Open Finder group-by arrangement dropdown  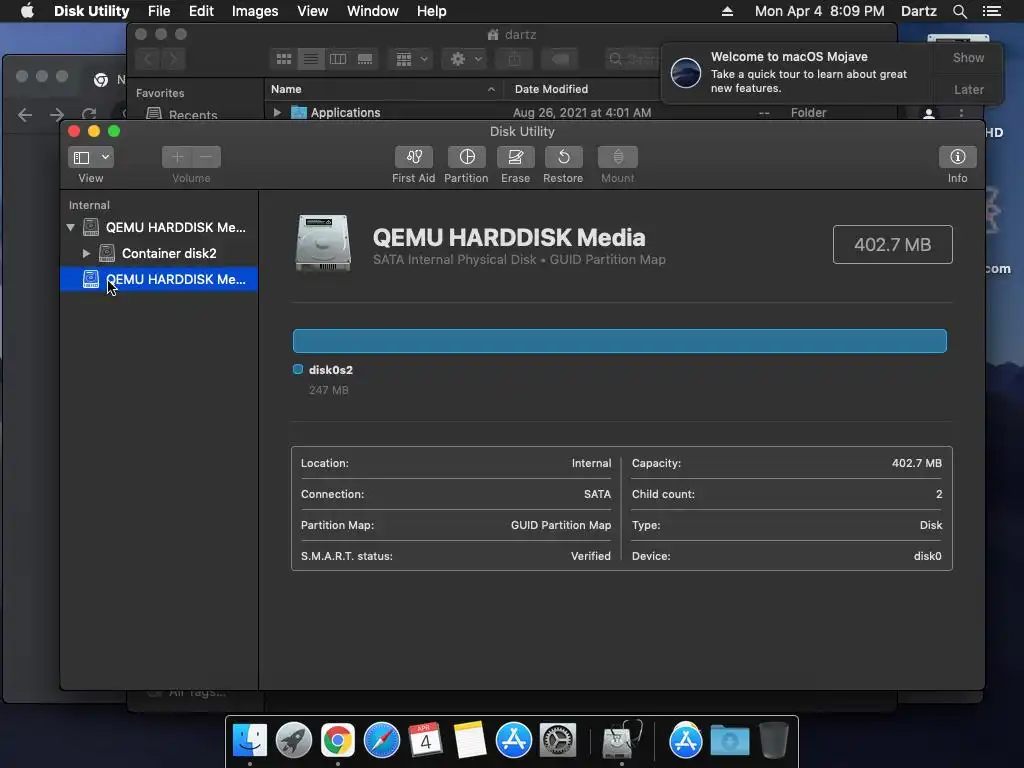pos(411,59)
